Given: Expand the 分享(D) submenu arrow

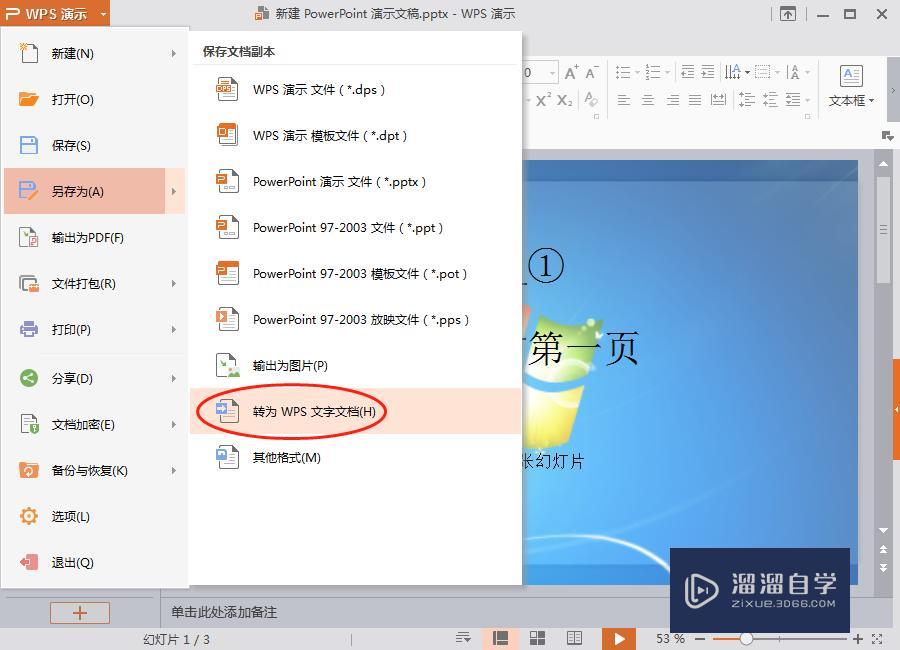Looking at the screenshot, I should [173, 378].
